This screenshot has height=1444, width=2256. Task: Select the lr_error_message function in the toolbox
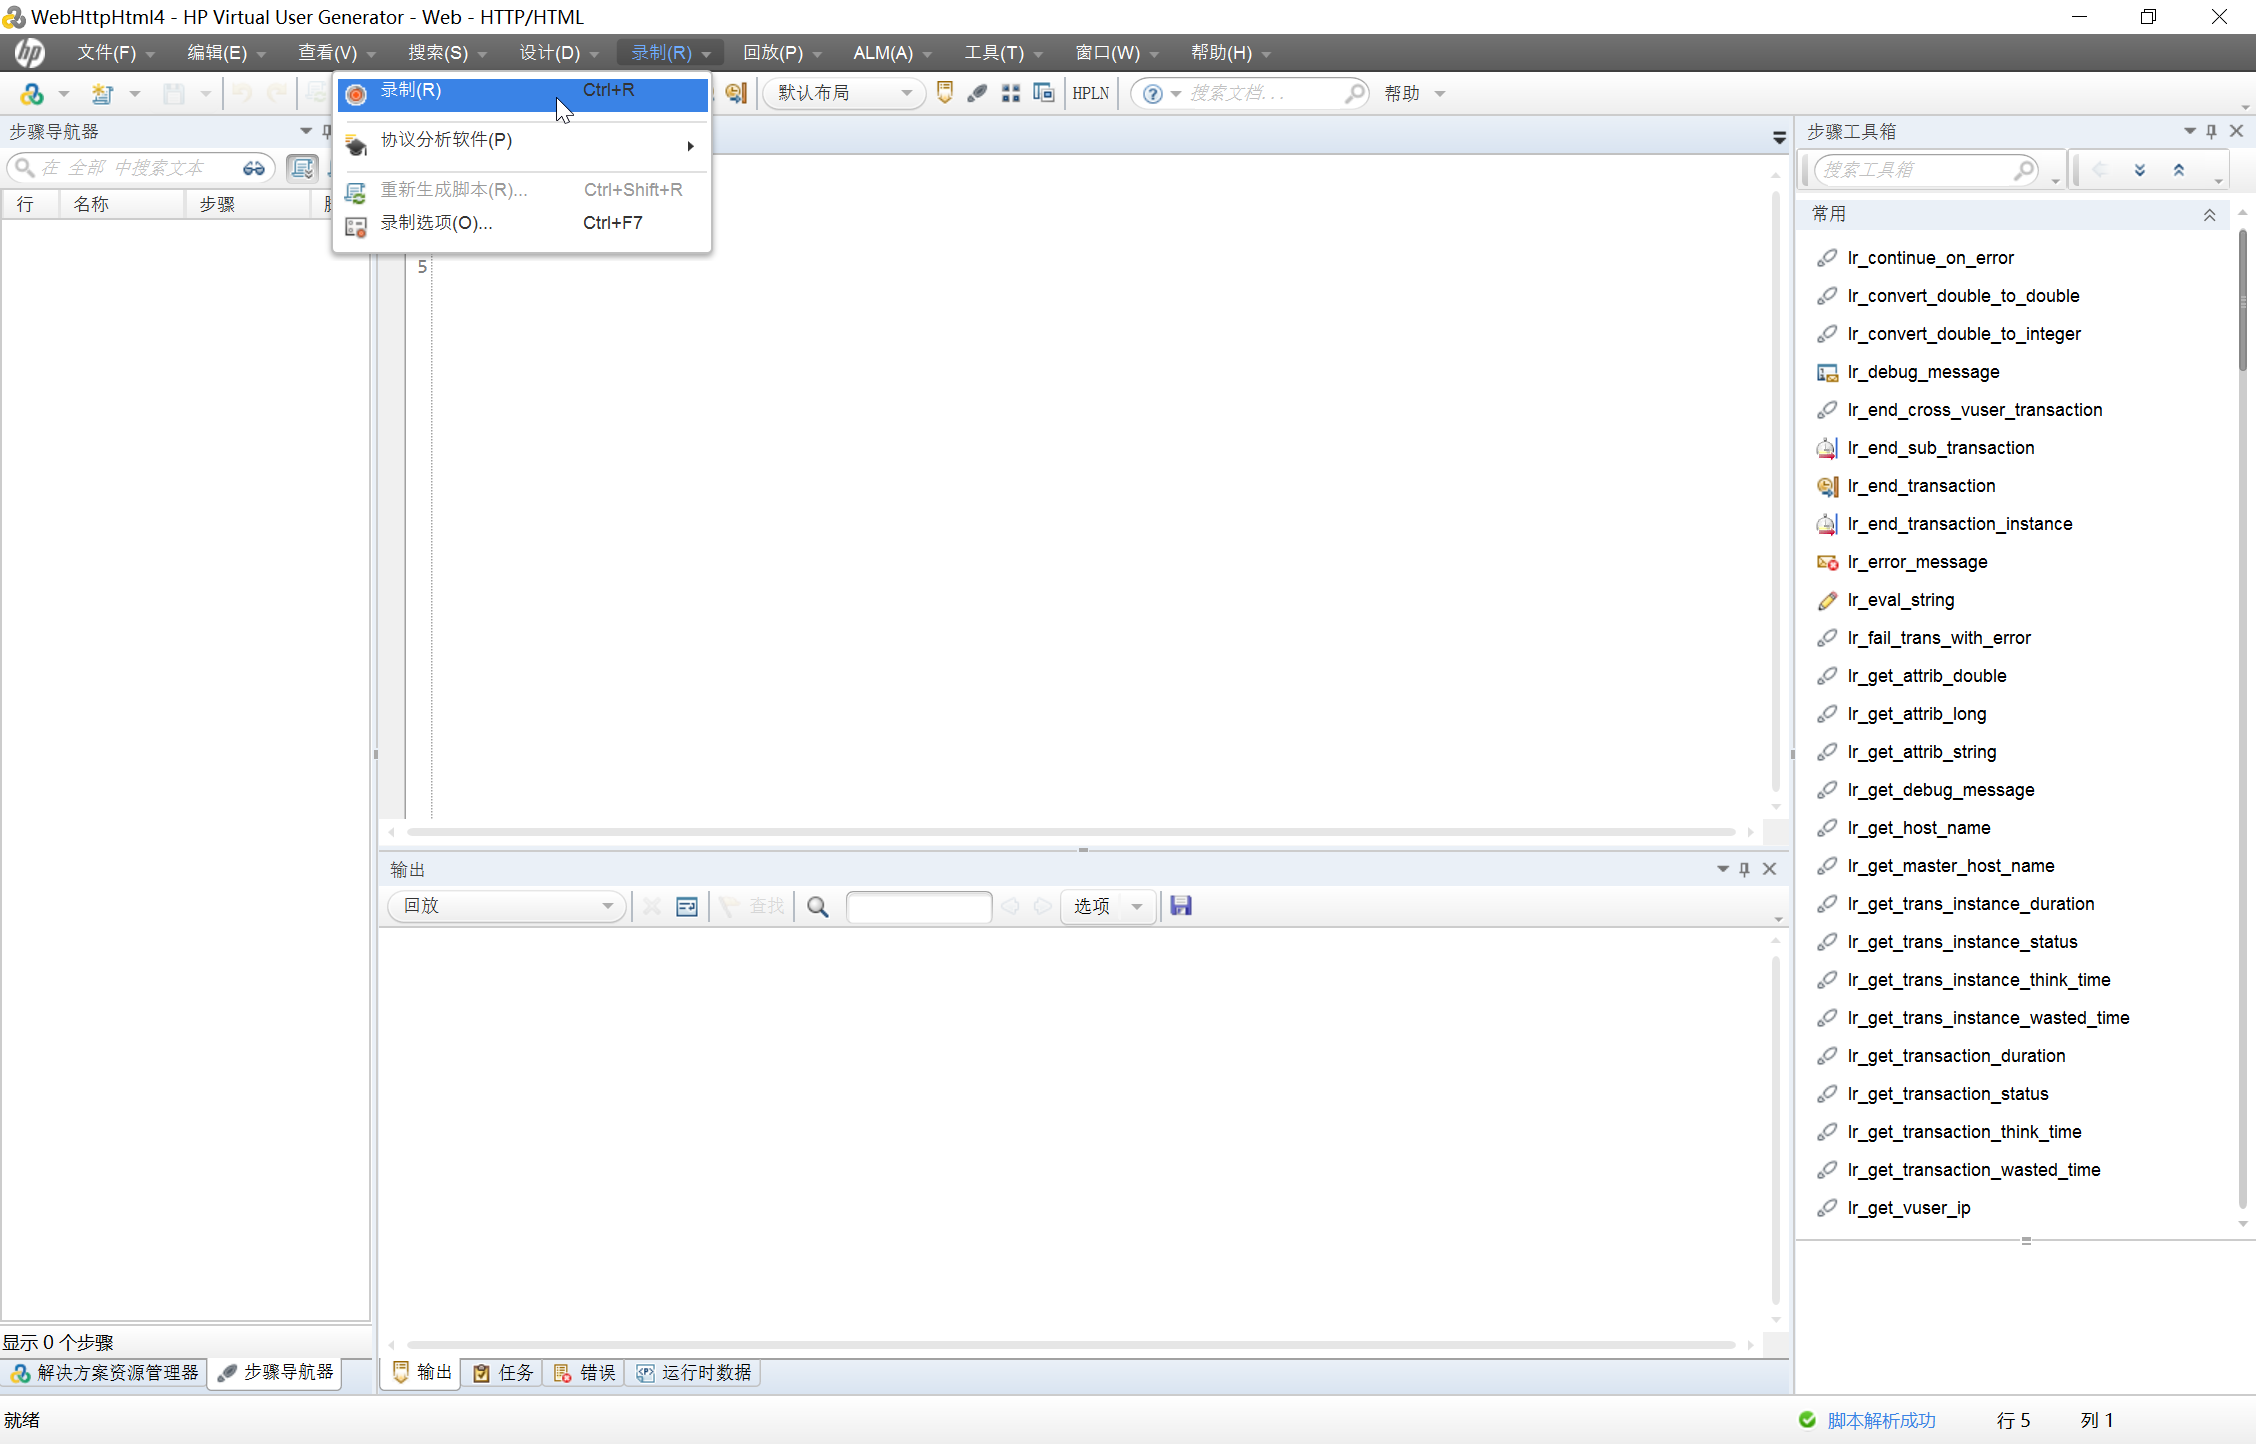coord(1916,561)
